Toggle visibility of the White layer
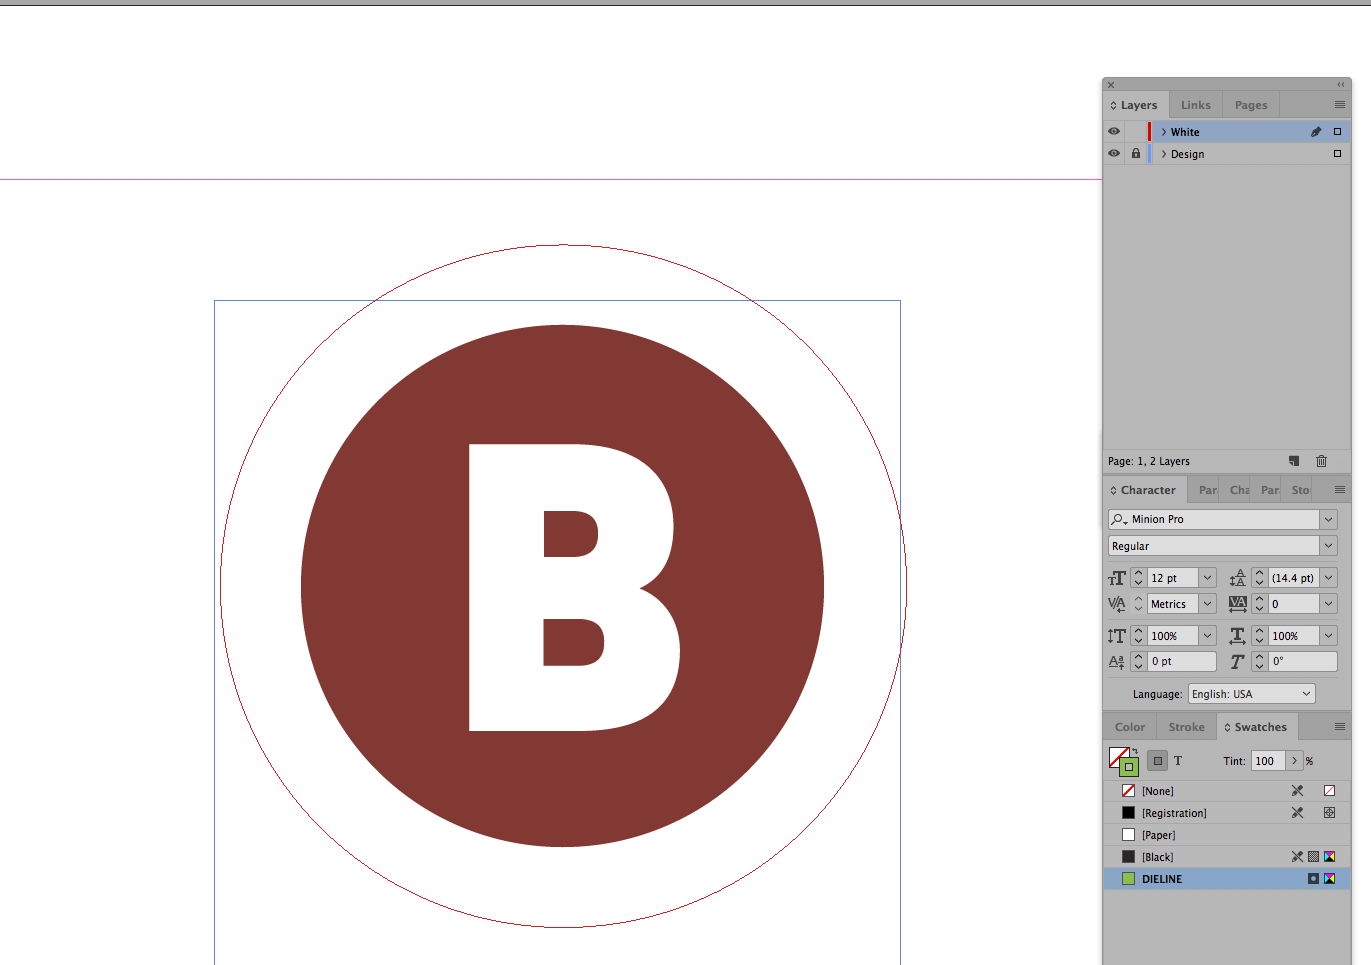Viewport: 1371px width, 965px height. click(1114, 132)
